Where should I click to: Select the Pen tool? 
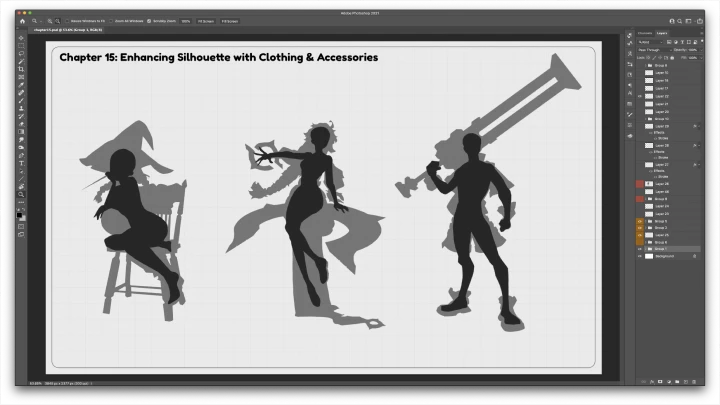click(x=21, y=155)
